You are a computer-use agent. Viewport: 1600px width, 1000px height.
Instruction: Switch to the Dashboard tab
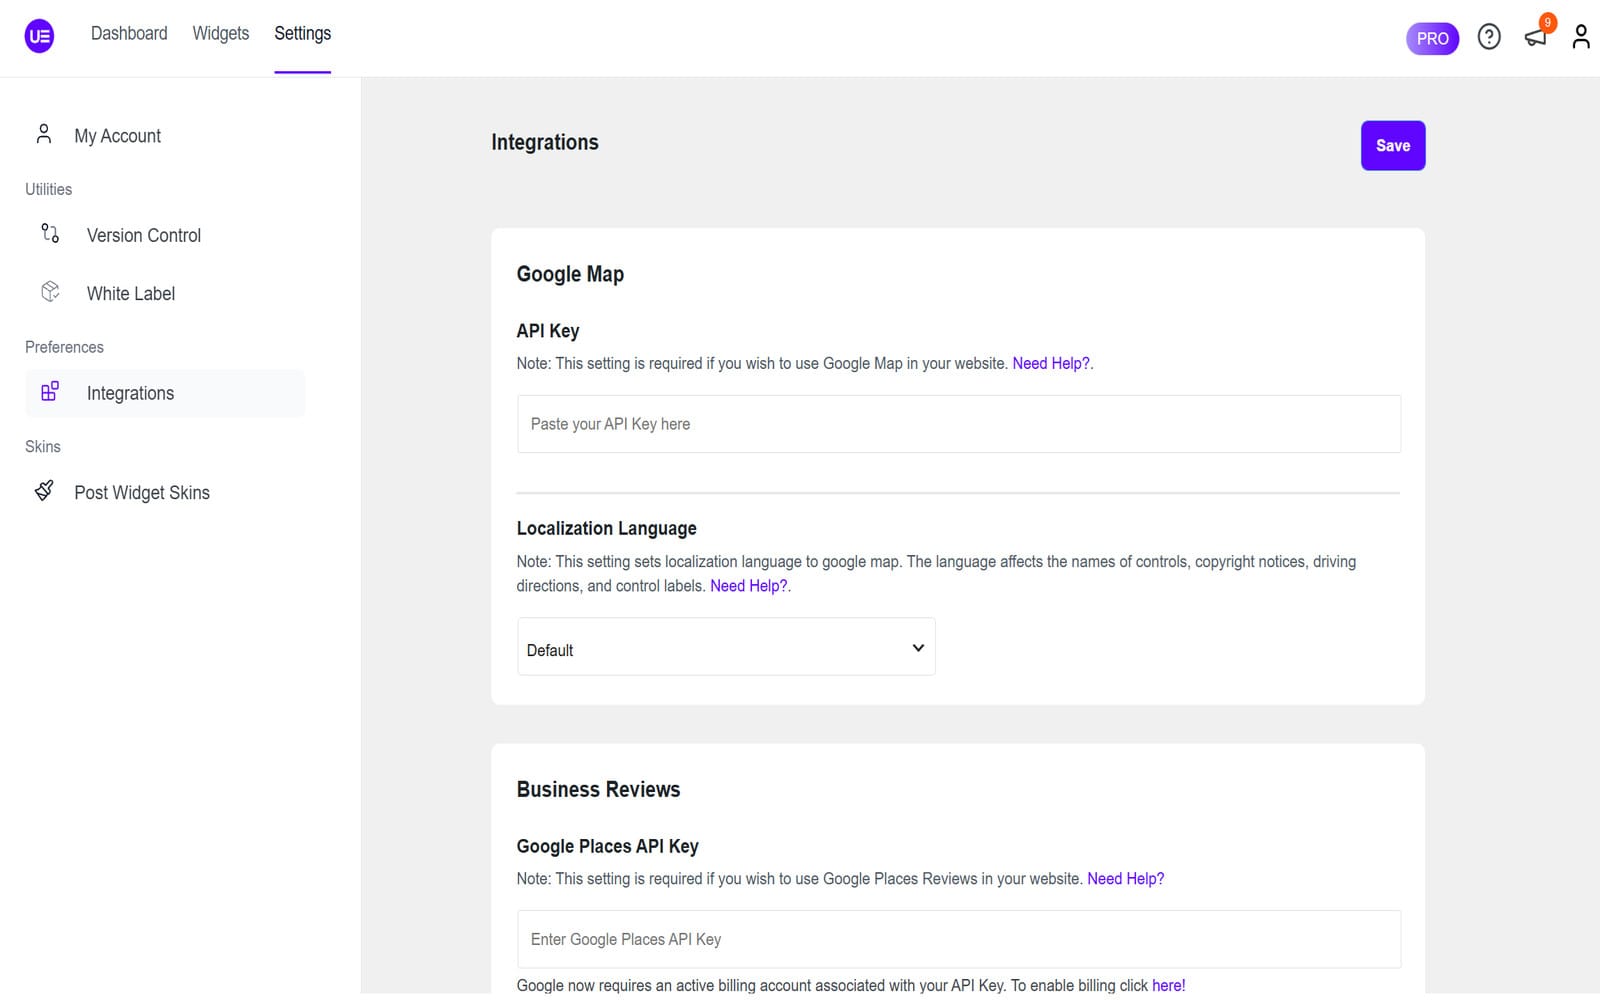coord(129,33)
